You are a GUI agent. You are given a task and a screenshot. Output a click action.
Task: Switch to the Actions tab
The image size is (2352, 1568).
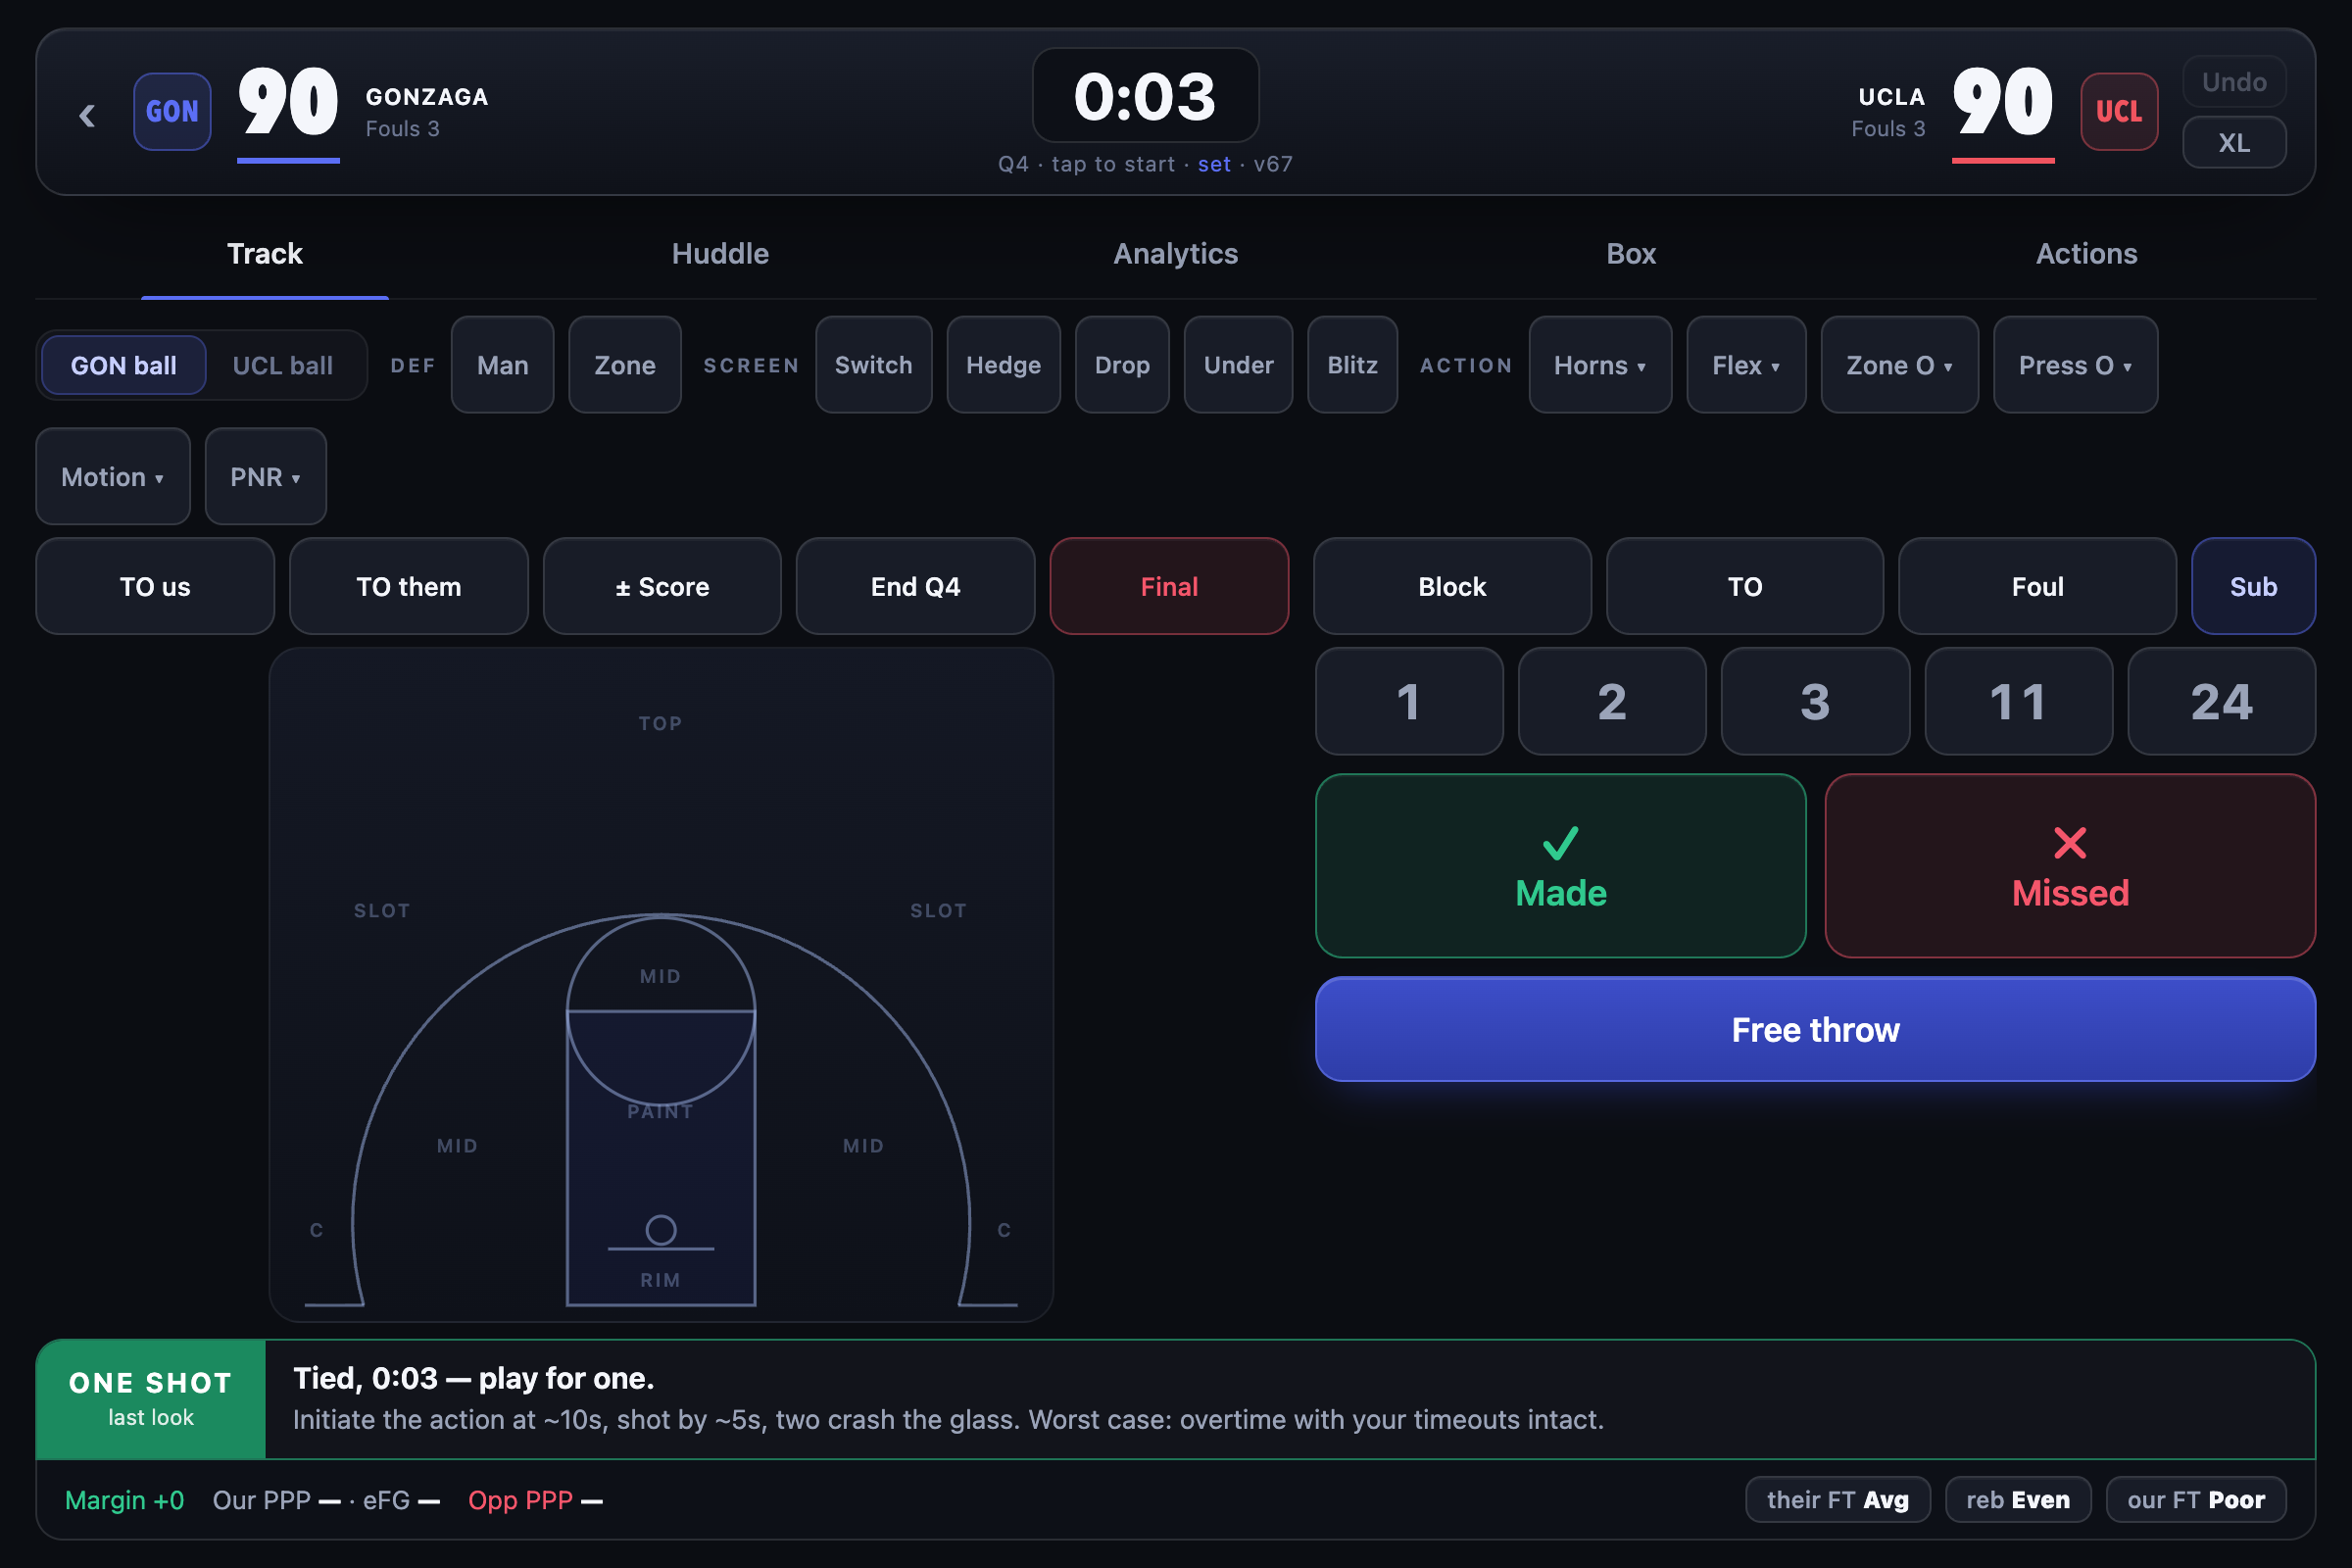(x=2087, y=254)
